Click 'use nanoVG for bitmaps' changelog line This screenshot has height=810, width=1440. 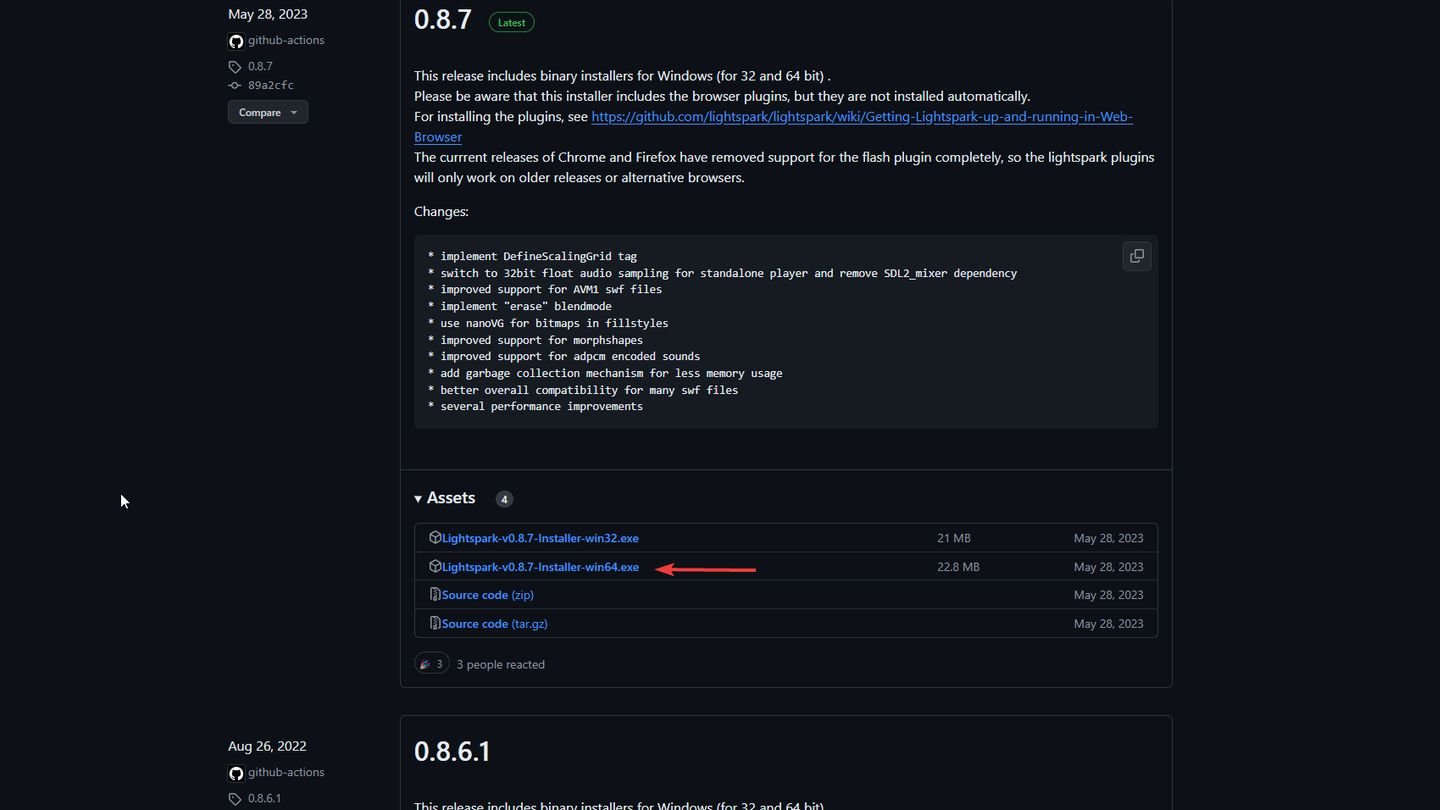pos(548,323)
